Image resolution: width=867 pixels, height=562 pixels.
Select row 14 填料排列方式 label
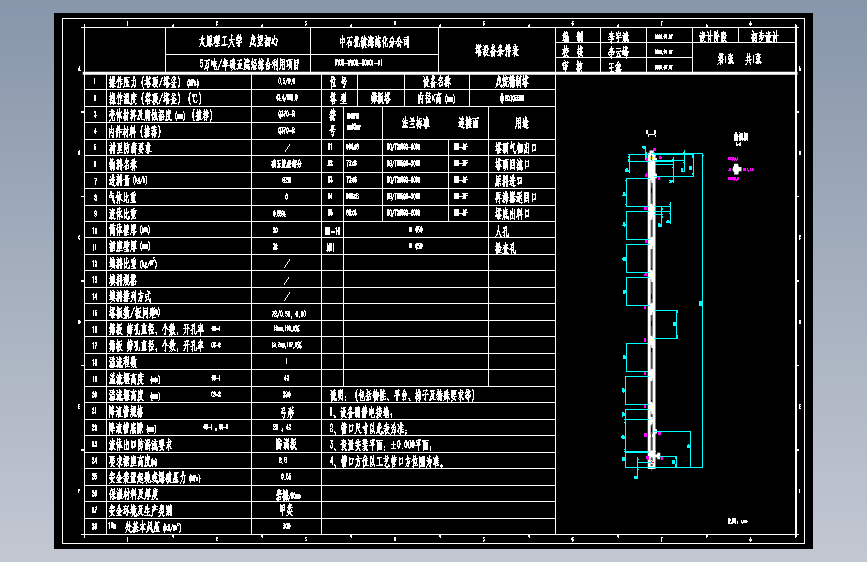pyautogui.click(x=130, y=296)
